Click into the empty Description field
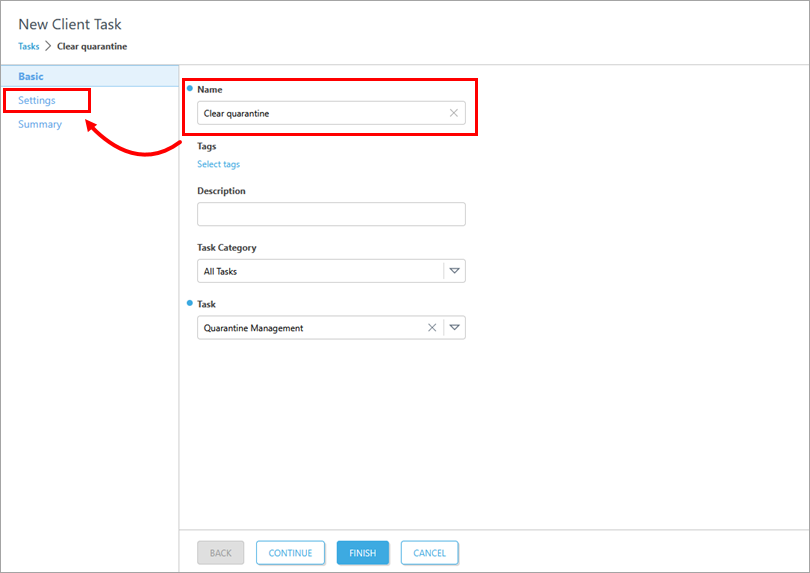Screen dimensions: 810x573 point(331,214)
